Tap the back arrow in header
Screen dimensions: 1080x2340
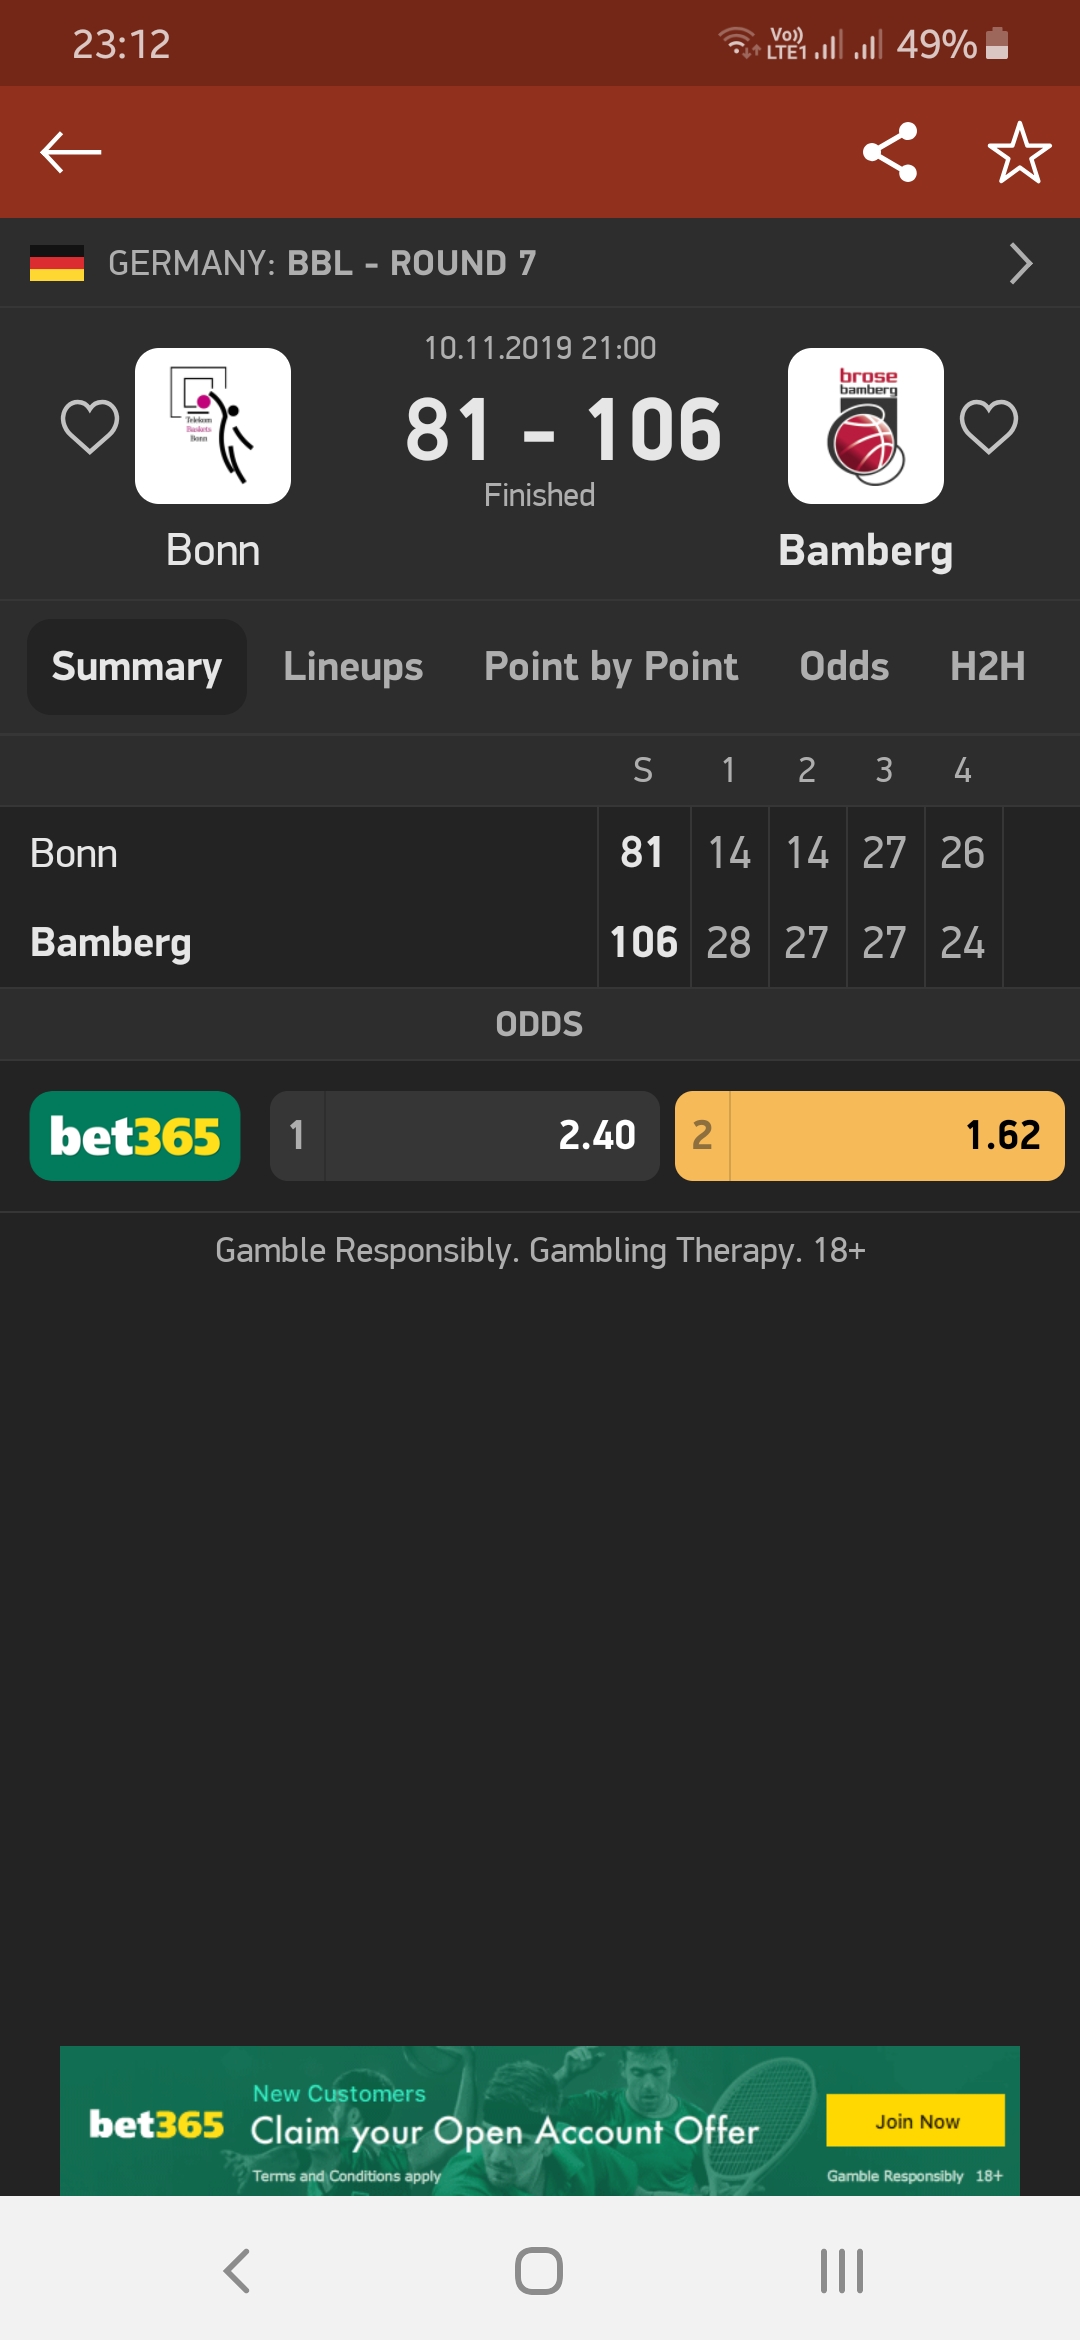click(71, 152)
